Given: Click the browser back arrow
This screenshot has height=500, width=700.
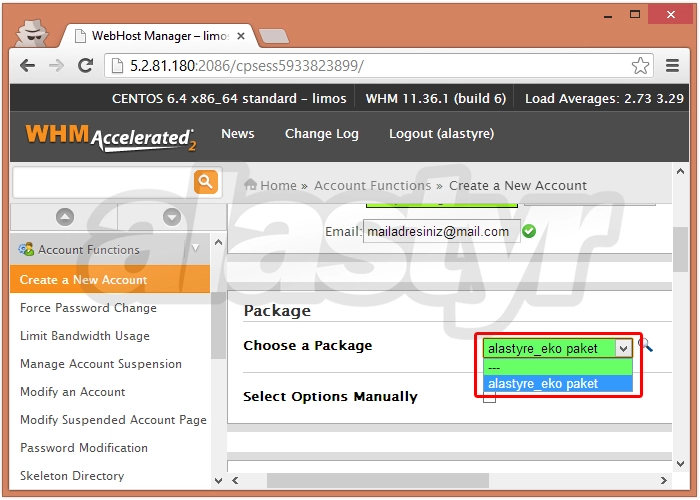Looking at the screenshot, I should pyautogui.click(x=28, y=66).
